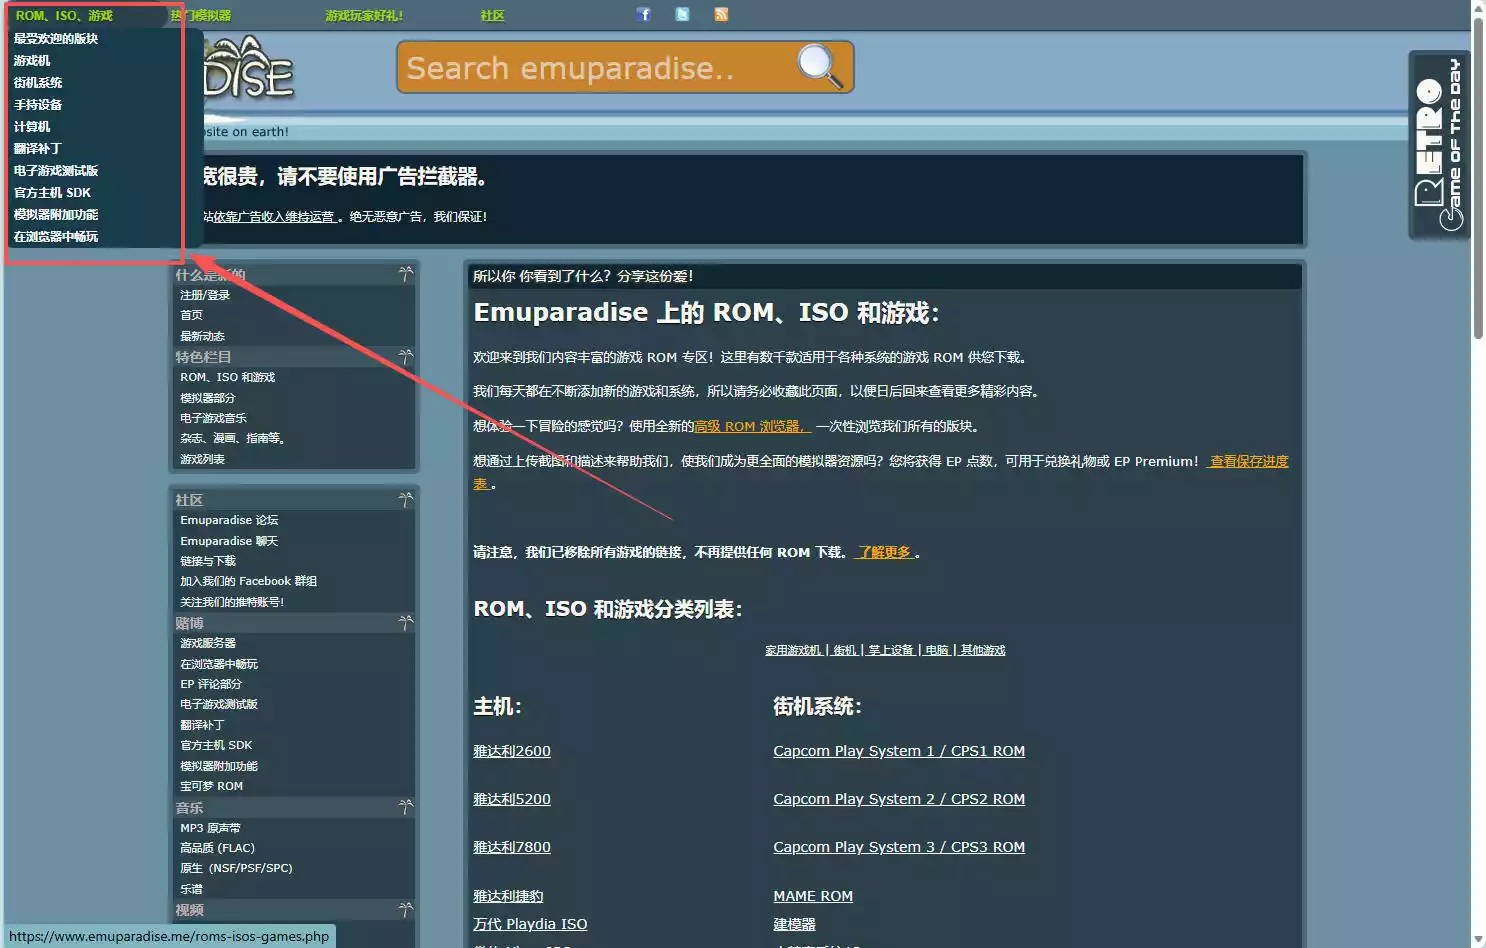Open the 建模器 link under arcade systems
Viewport: 1486px width, 948px height.
coord(794,924)
